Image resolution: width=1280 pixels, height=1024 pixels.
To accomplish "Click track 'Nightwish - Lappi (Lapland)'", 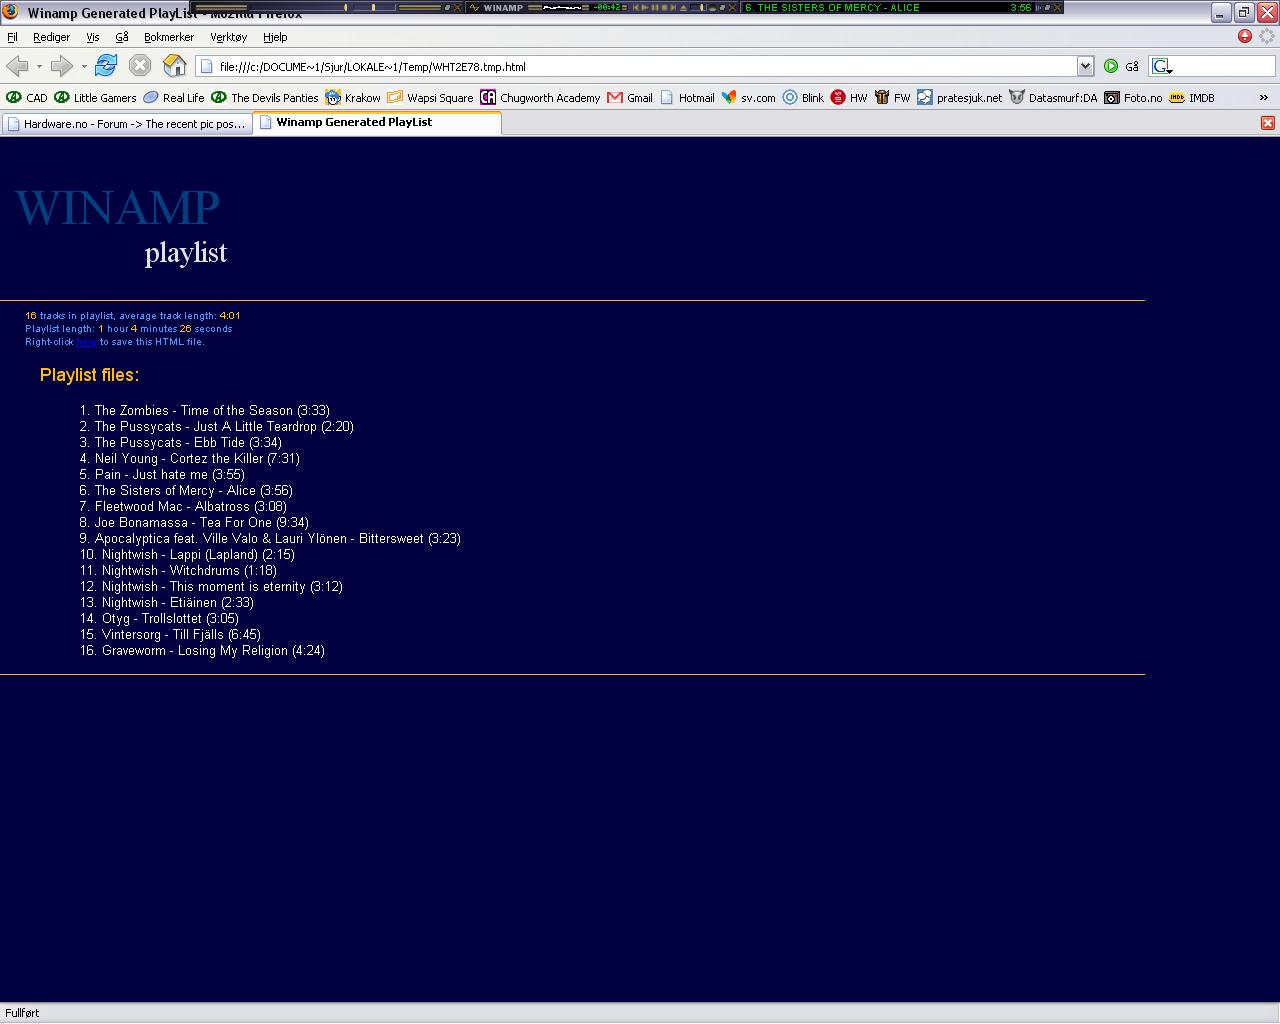I will pyautogui.click(x=198, y=555).
